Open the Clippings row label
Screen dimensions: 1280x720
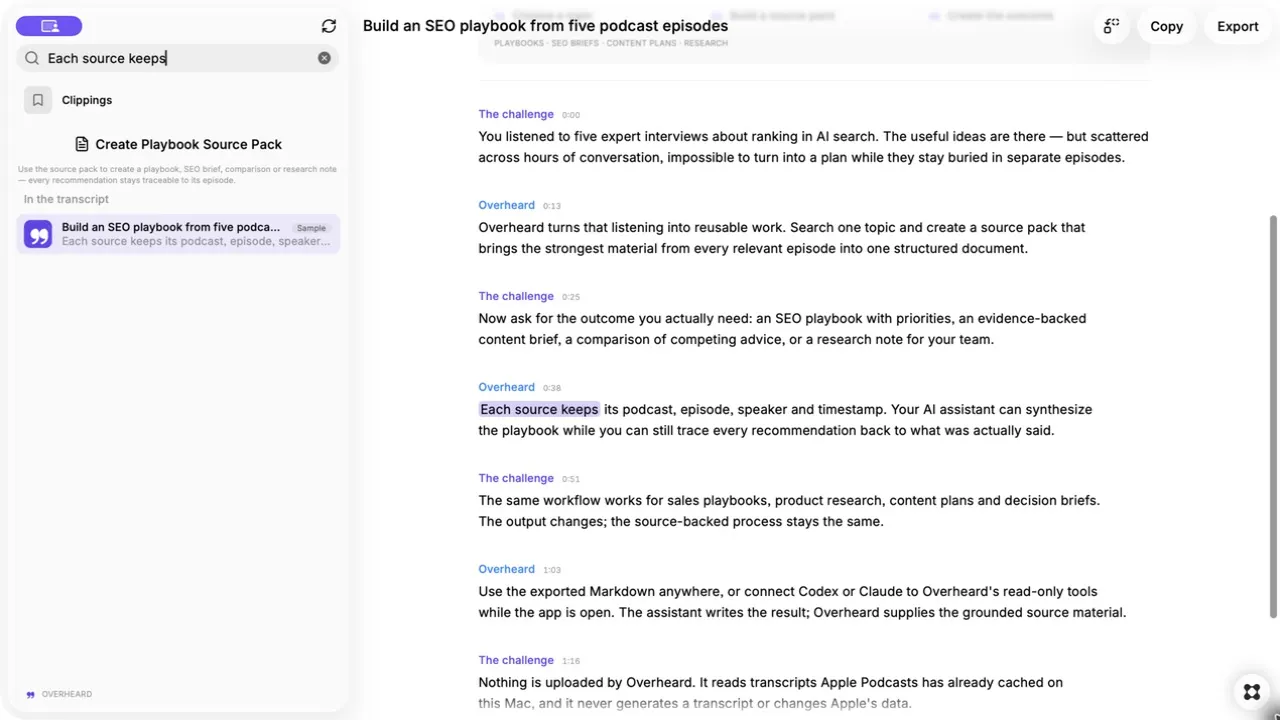[87, 100]
